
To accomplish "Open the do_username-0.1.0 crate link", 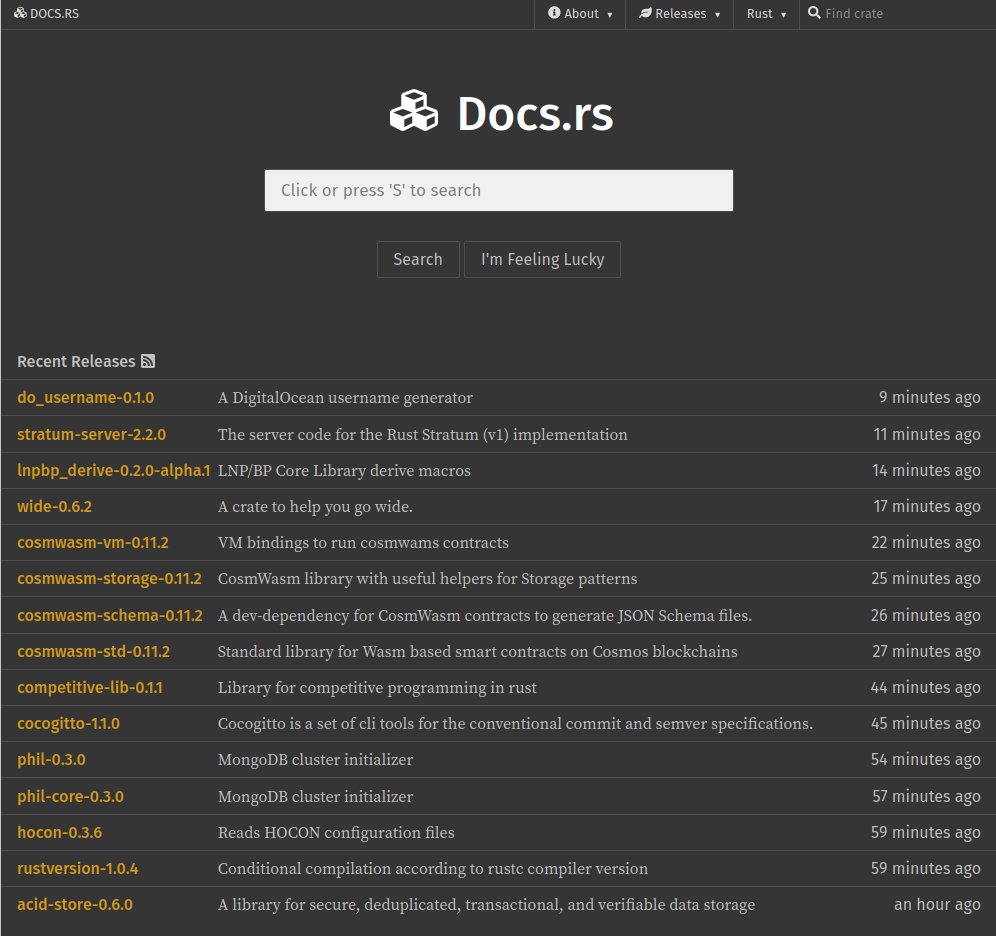I will tap(86, 398).
